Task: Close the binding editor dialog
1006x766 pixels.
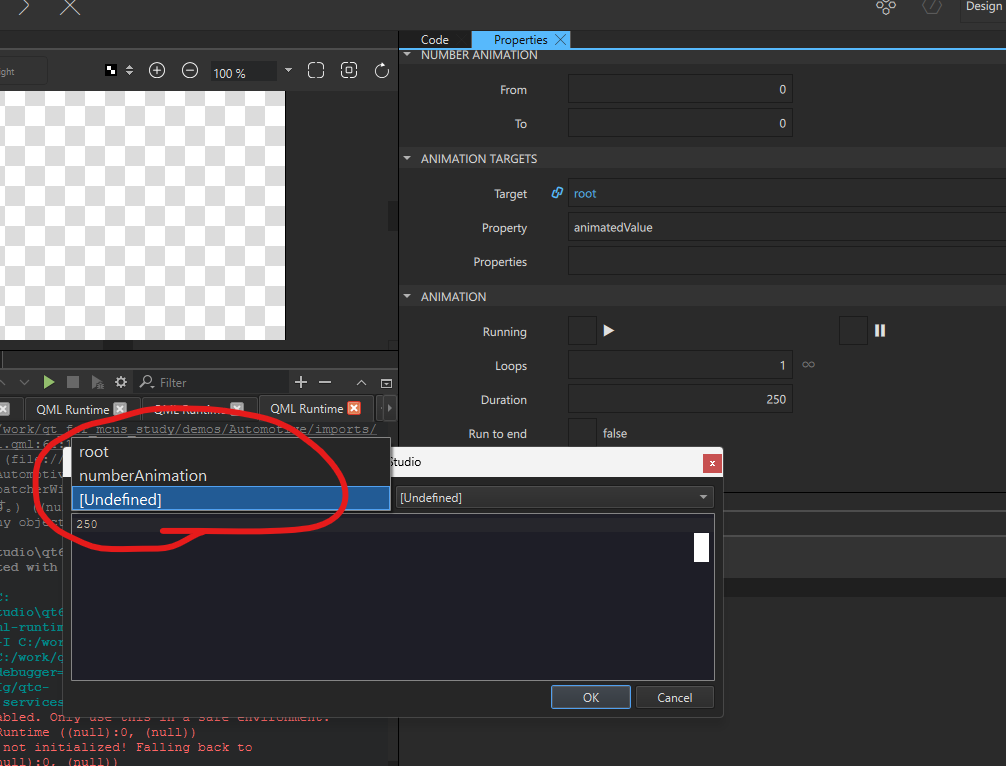Action: pyautogui.click(x=712, y=463)
